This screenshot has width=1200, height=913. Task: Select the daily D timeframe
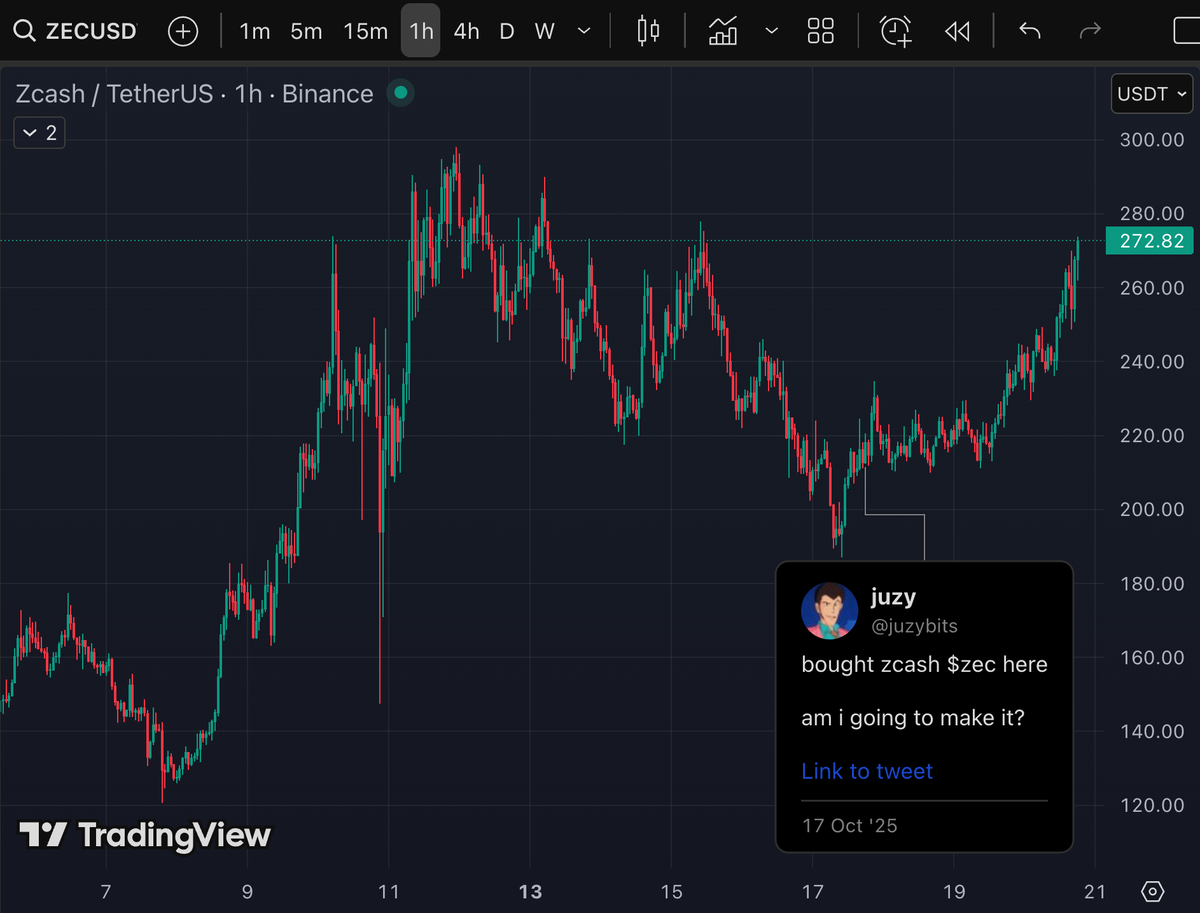507,31
